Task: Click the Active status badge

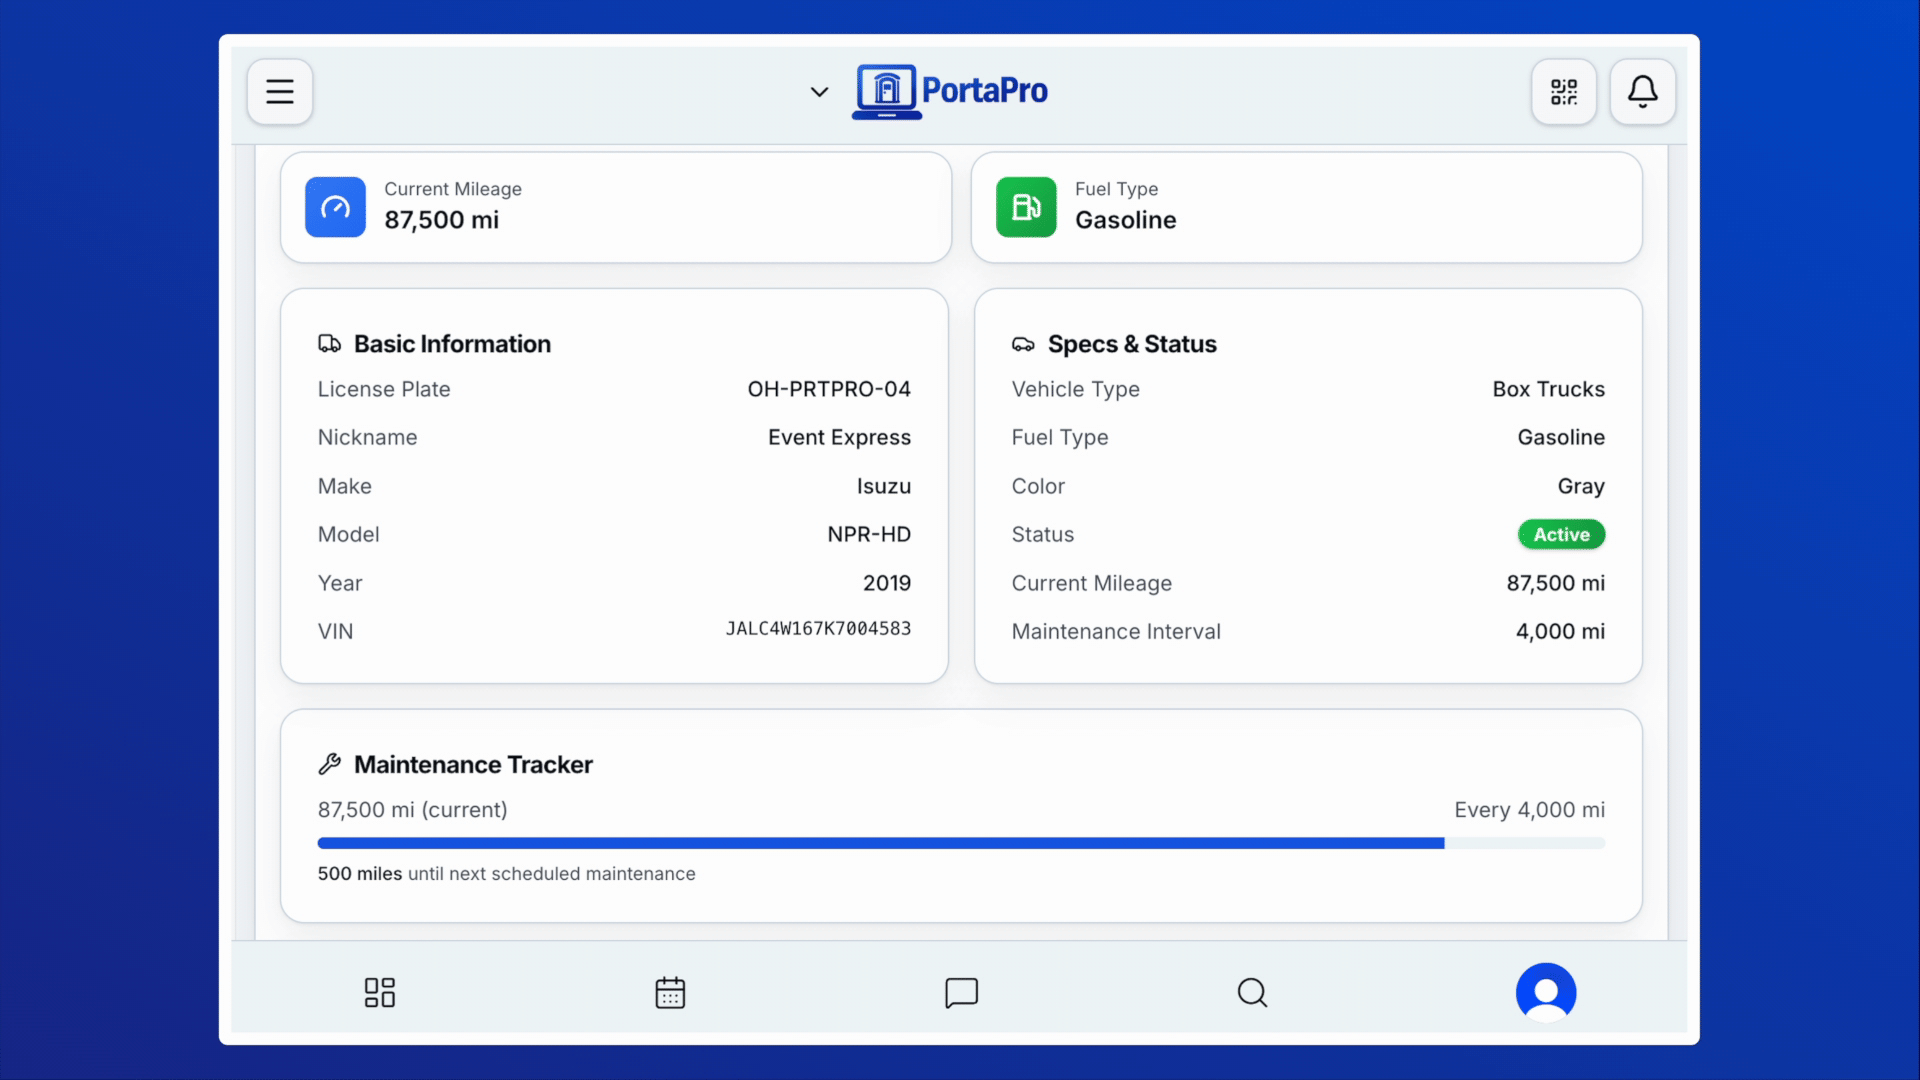Action: pos(1561,534)
